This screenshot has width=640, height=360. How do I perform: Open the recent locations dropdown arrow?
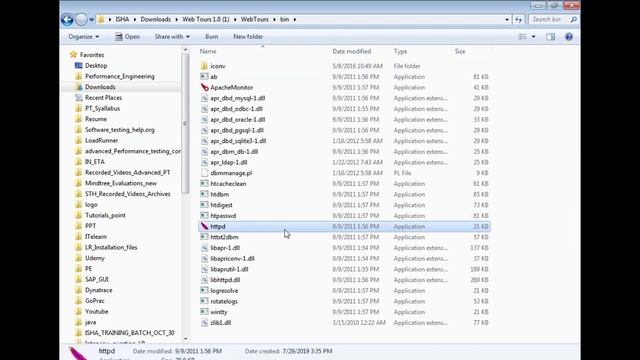click(91, 20)
